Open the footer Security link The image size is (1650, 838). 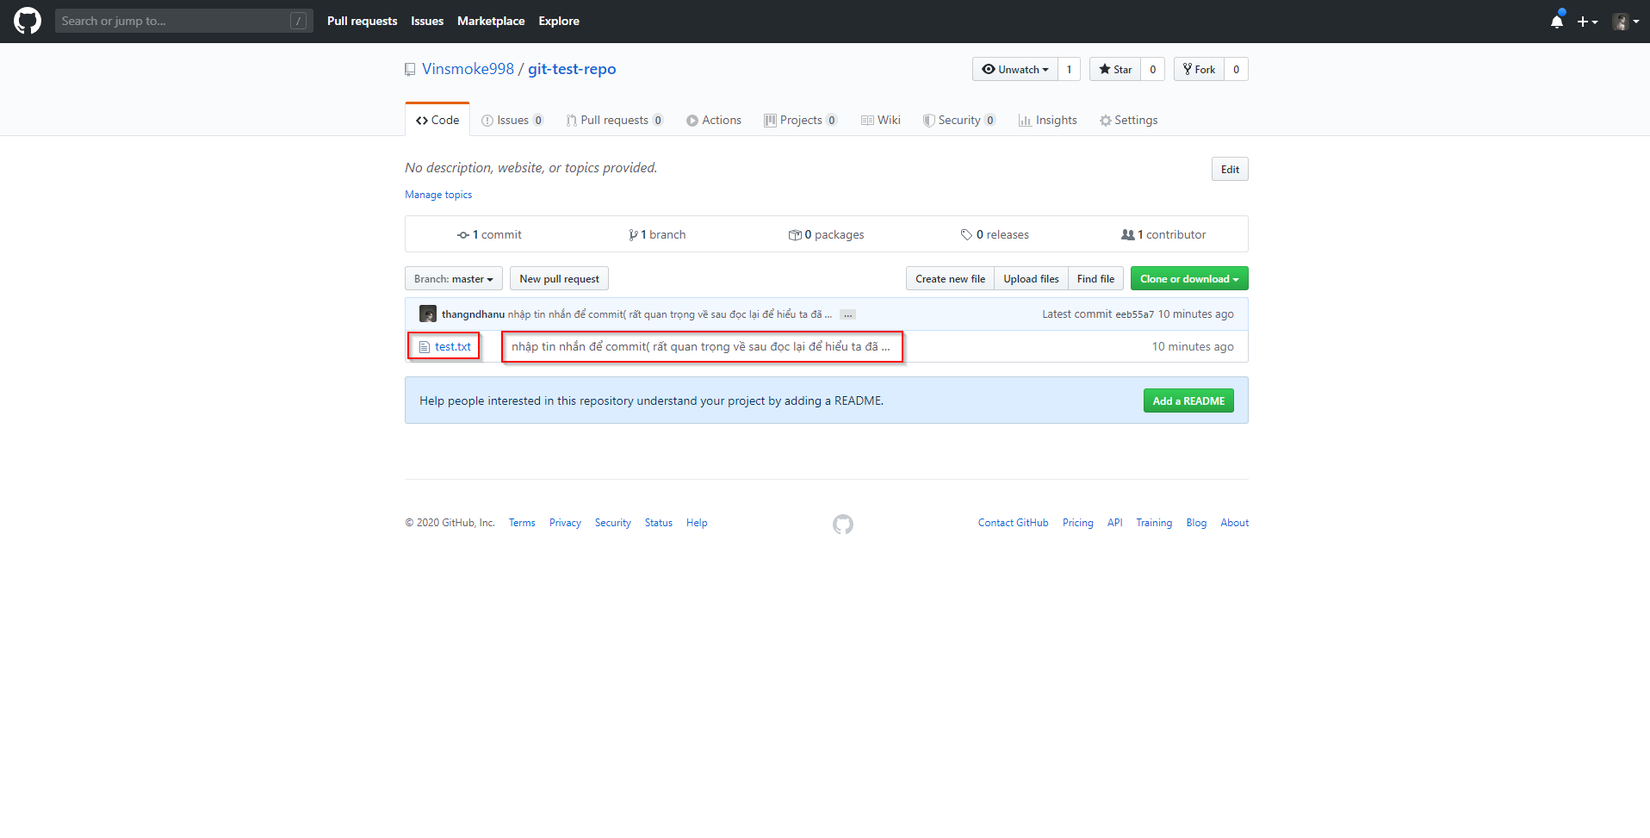click(613, 523)
